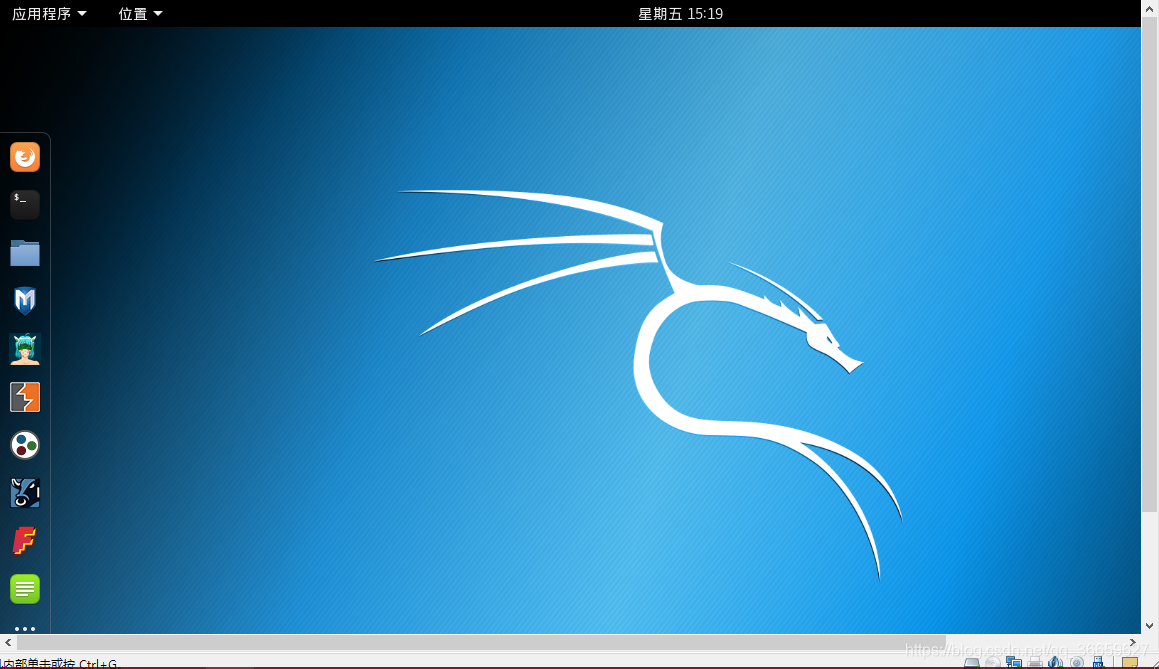Open the 位置 menu
This screenshot has height=669, width=1159.
click(x=140, y=13)
